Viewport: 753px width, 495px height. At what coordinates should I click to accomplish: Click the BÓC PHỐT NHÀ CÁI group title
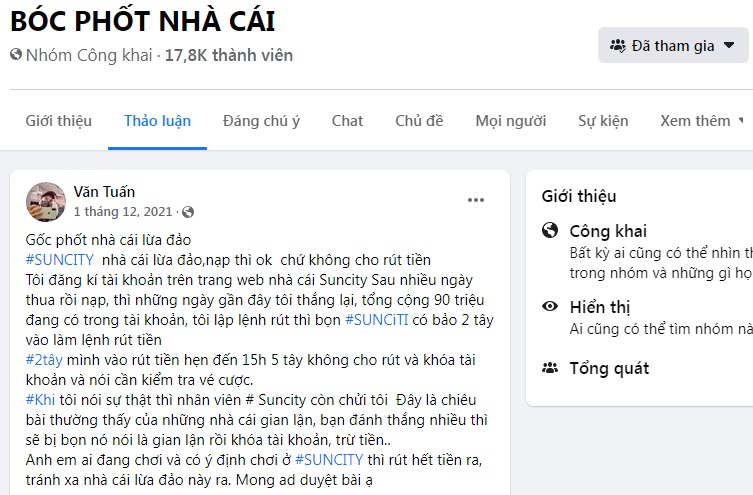143,21
